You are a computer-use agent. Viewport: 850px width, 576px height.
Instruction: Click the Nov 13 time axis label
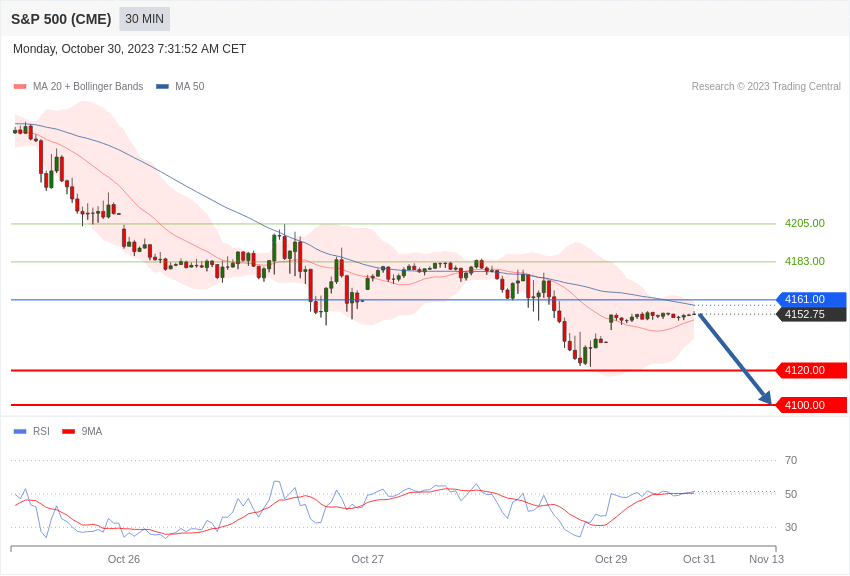[766, 559]
